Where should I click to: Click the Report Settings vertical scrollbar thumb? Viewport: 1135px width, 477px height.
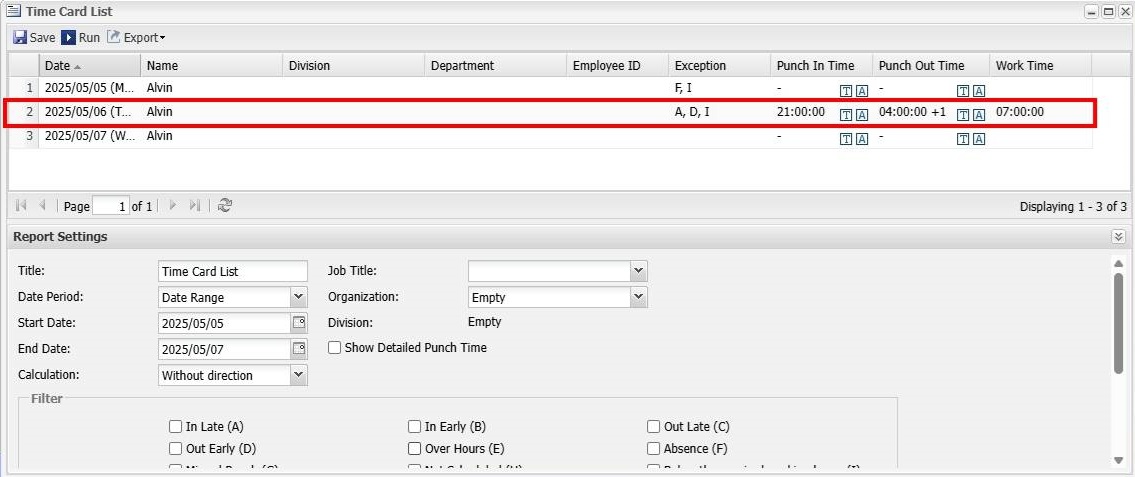(x=1119, y=324)
